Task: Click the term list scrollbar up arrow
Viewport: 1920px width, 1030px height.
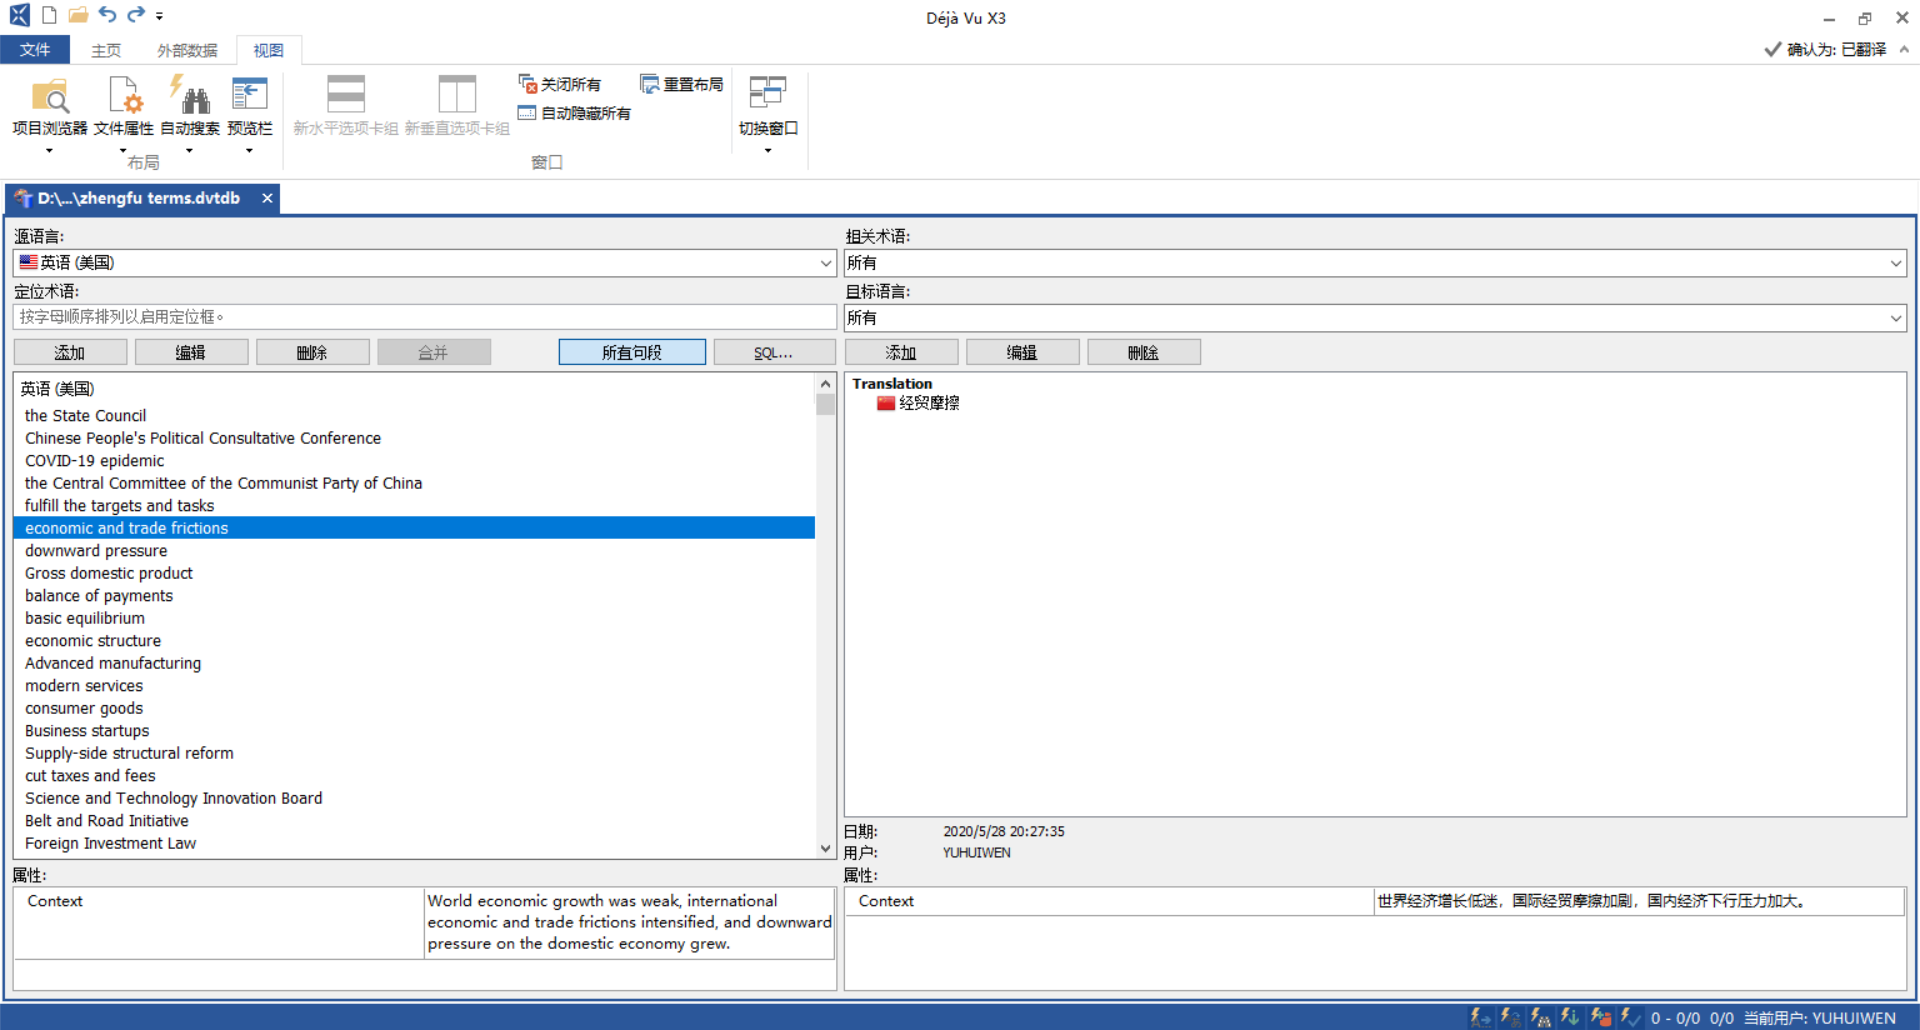Action: [x=825, y=384]
